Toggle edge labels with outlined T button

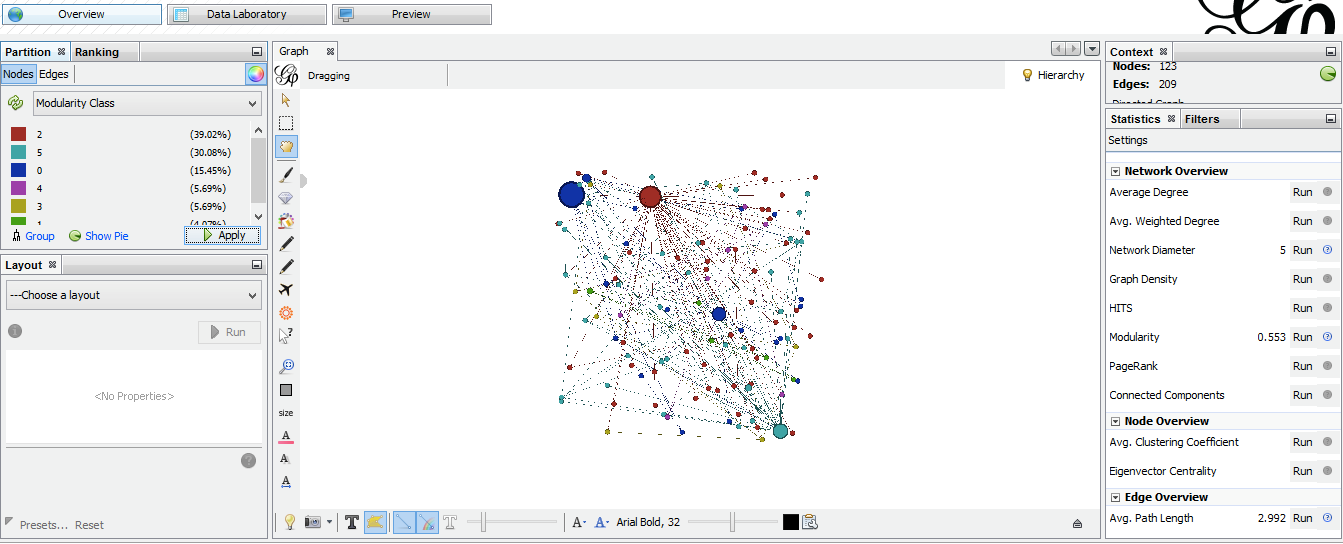click(x=450, y=522)
